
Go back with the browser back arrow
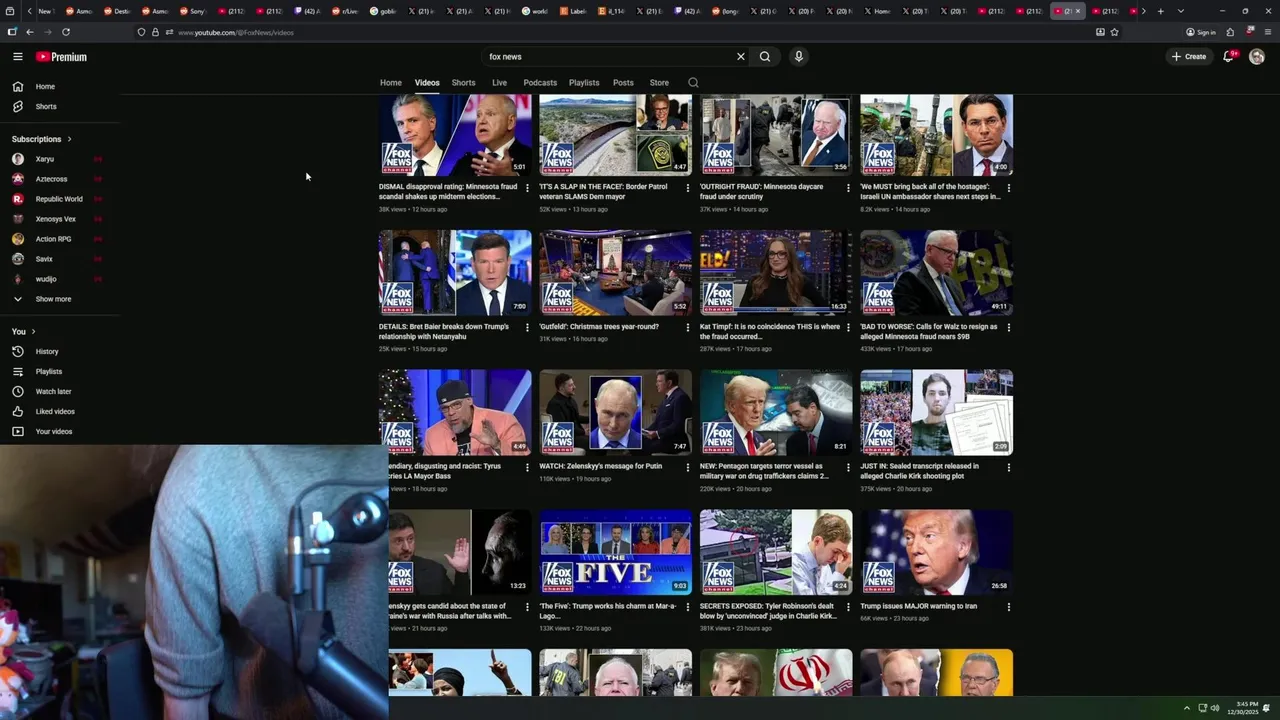[30, 32]
